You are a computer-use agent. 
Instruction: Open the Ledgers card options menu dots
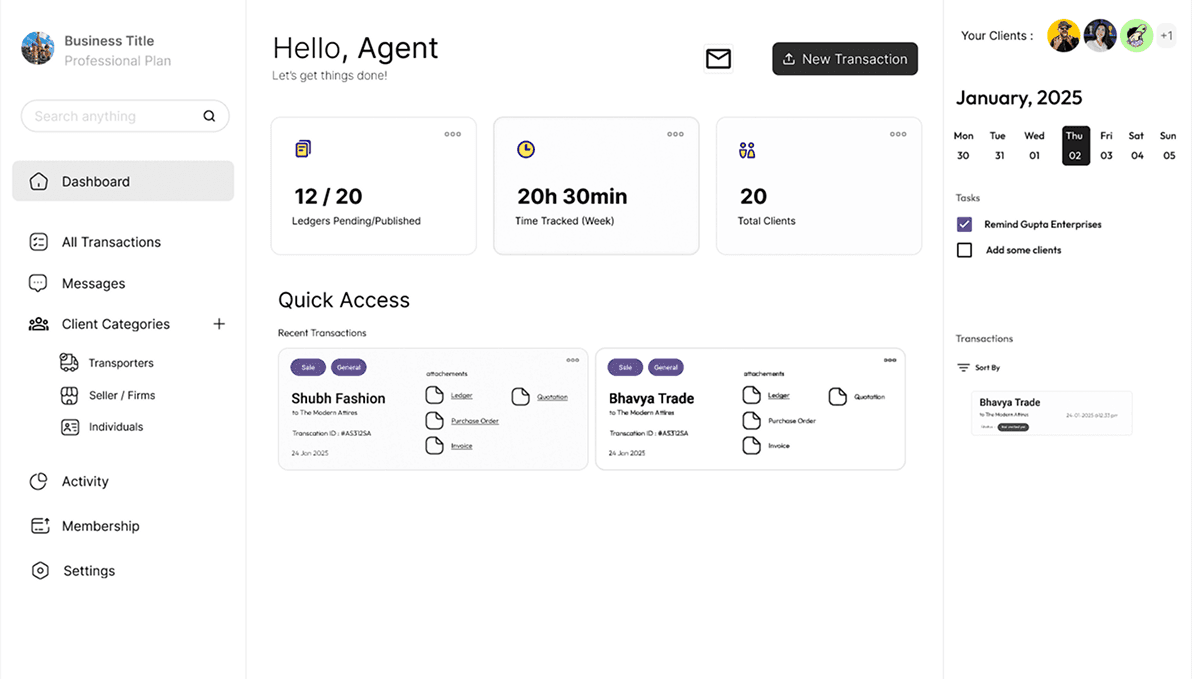tap(452, 133)
